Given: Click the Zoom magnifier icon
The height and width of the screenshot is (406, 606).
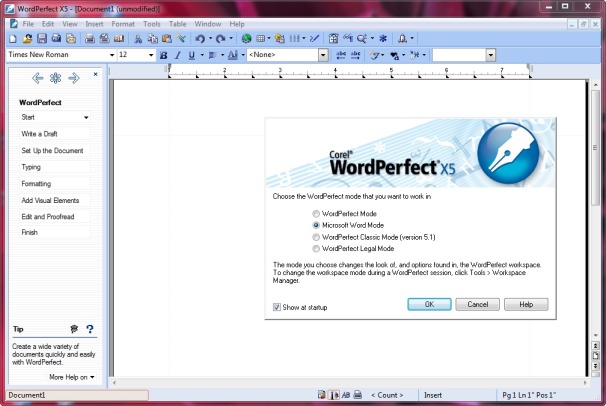Looking at the screenshot, I should (361, 39).
